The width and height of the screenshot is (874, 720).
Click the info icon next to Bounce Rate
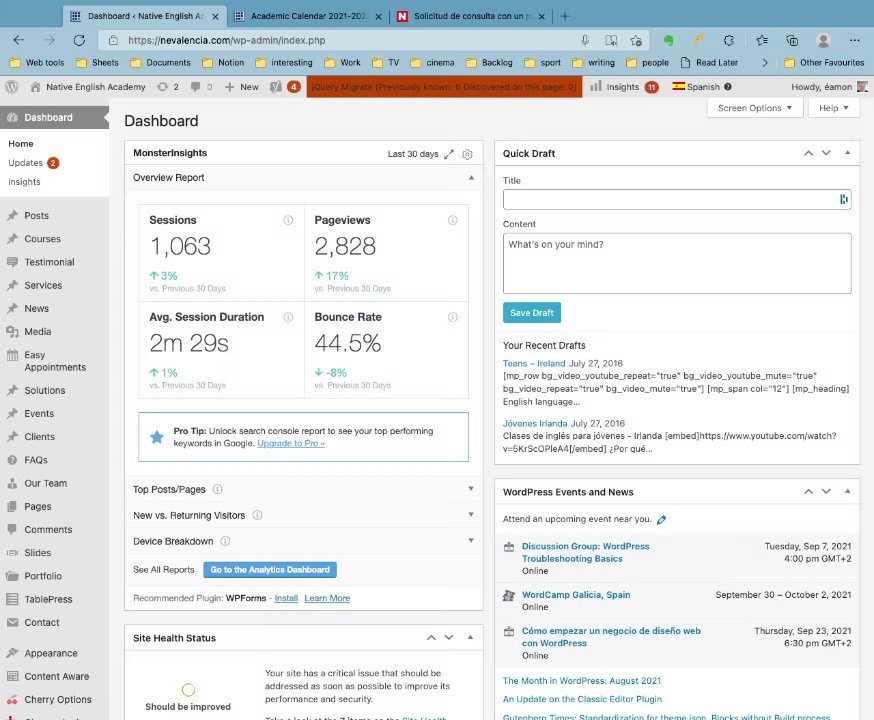click(x=453, y=317)
